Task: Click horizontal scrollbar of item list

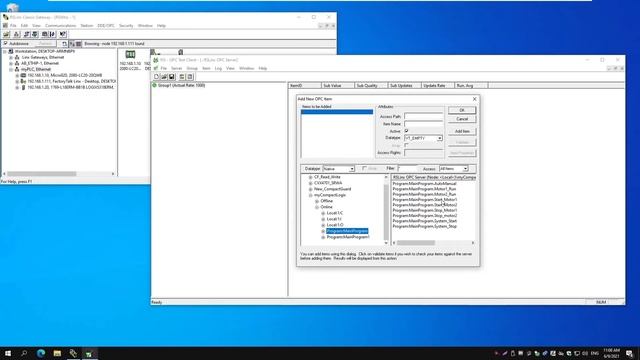Action: (x=433, y=243)
